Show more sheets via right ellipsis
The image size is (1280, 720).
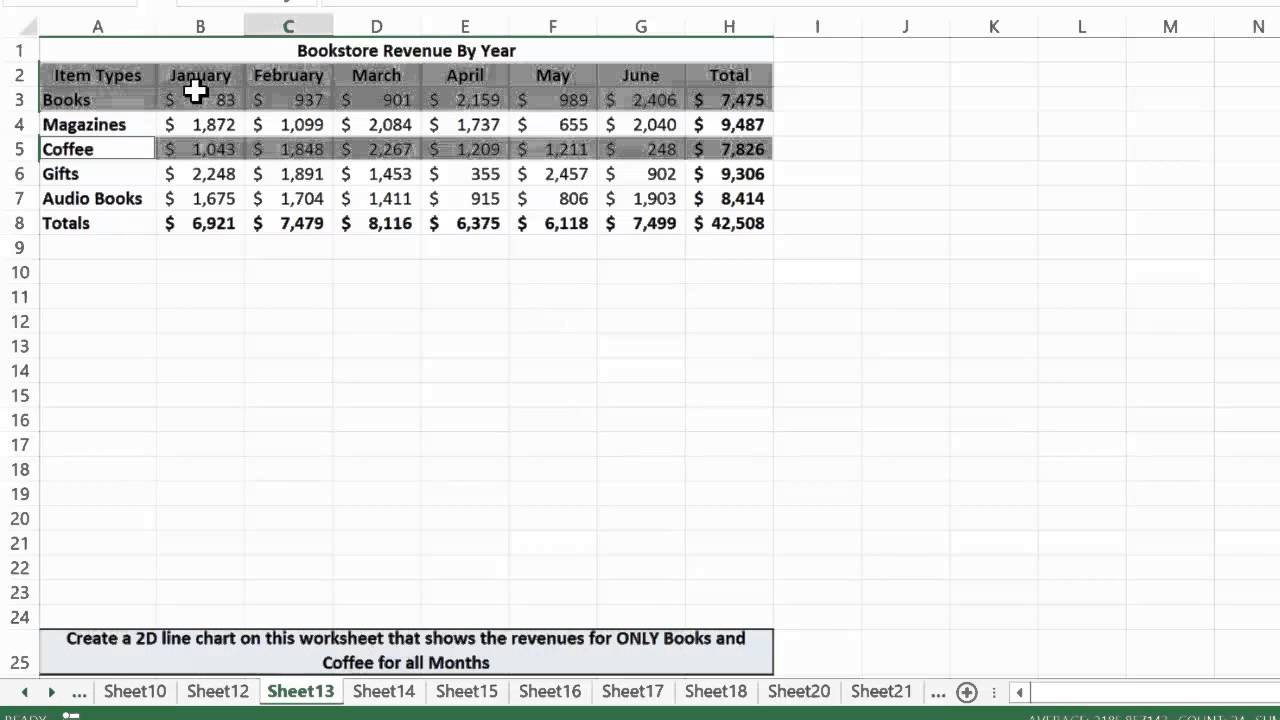937,692
